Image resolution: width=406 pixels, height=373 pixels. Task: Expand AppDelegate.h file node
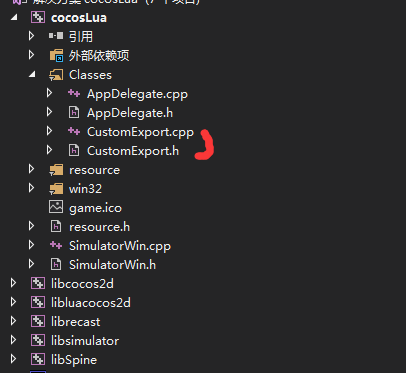click(49, 112)
